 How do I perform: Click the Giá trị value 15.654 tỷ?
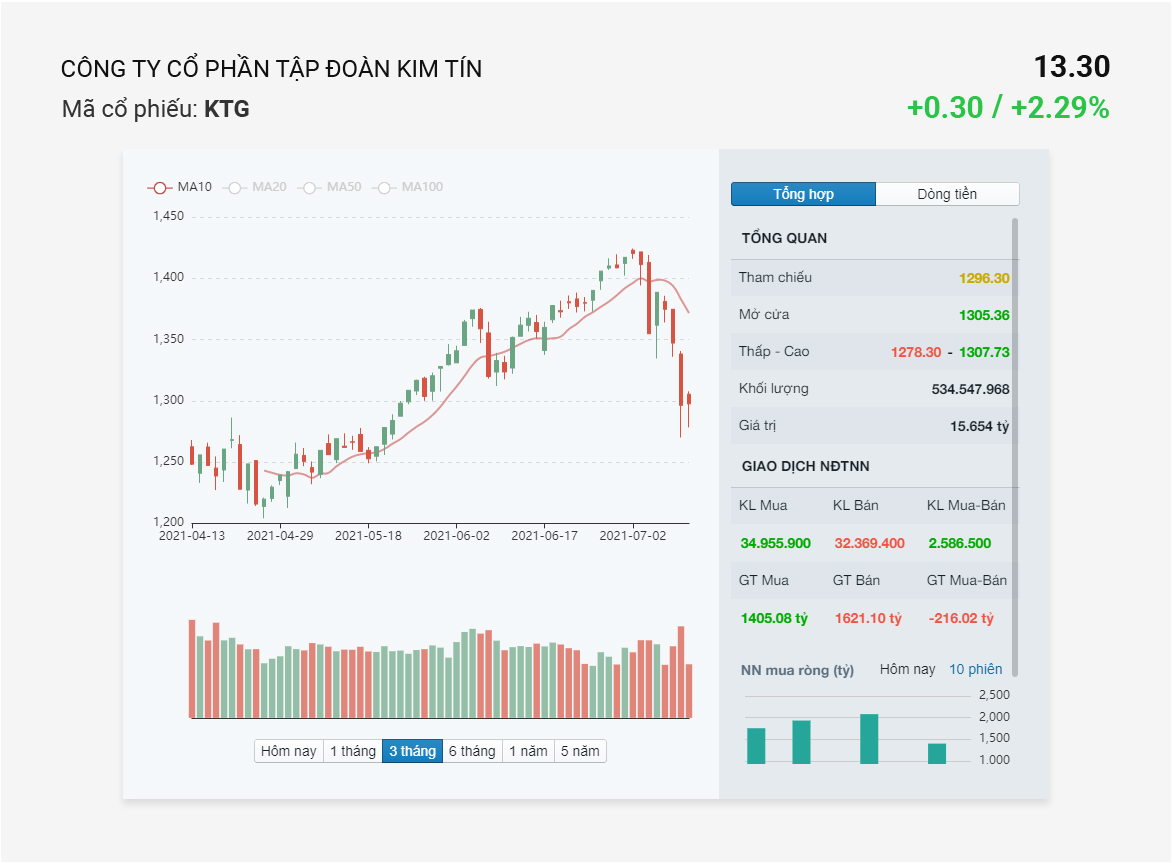(x=979, y=427)
